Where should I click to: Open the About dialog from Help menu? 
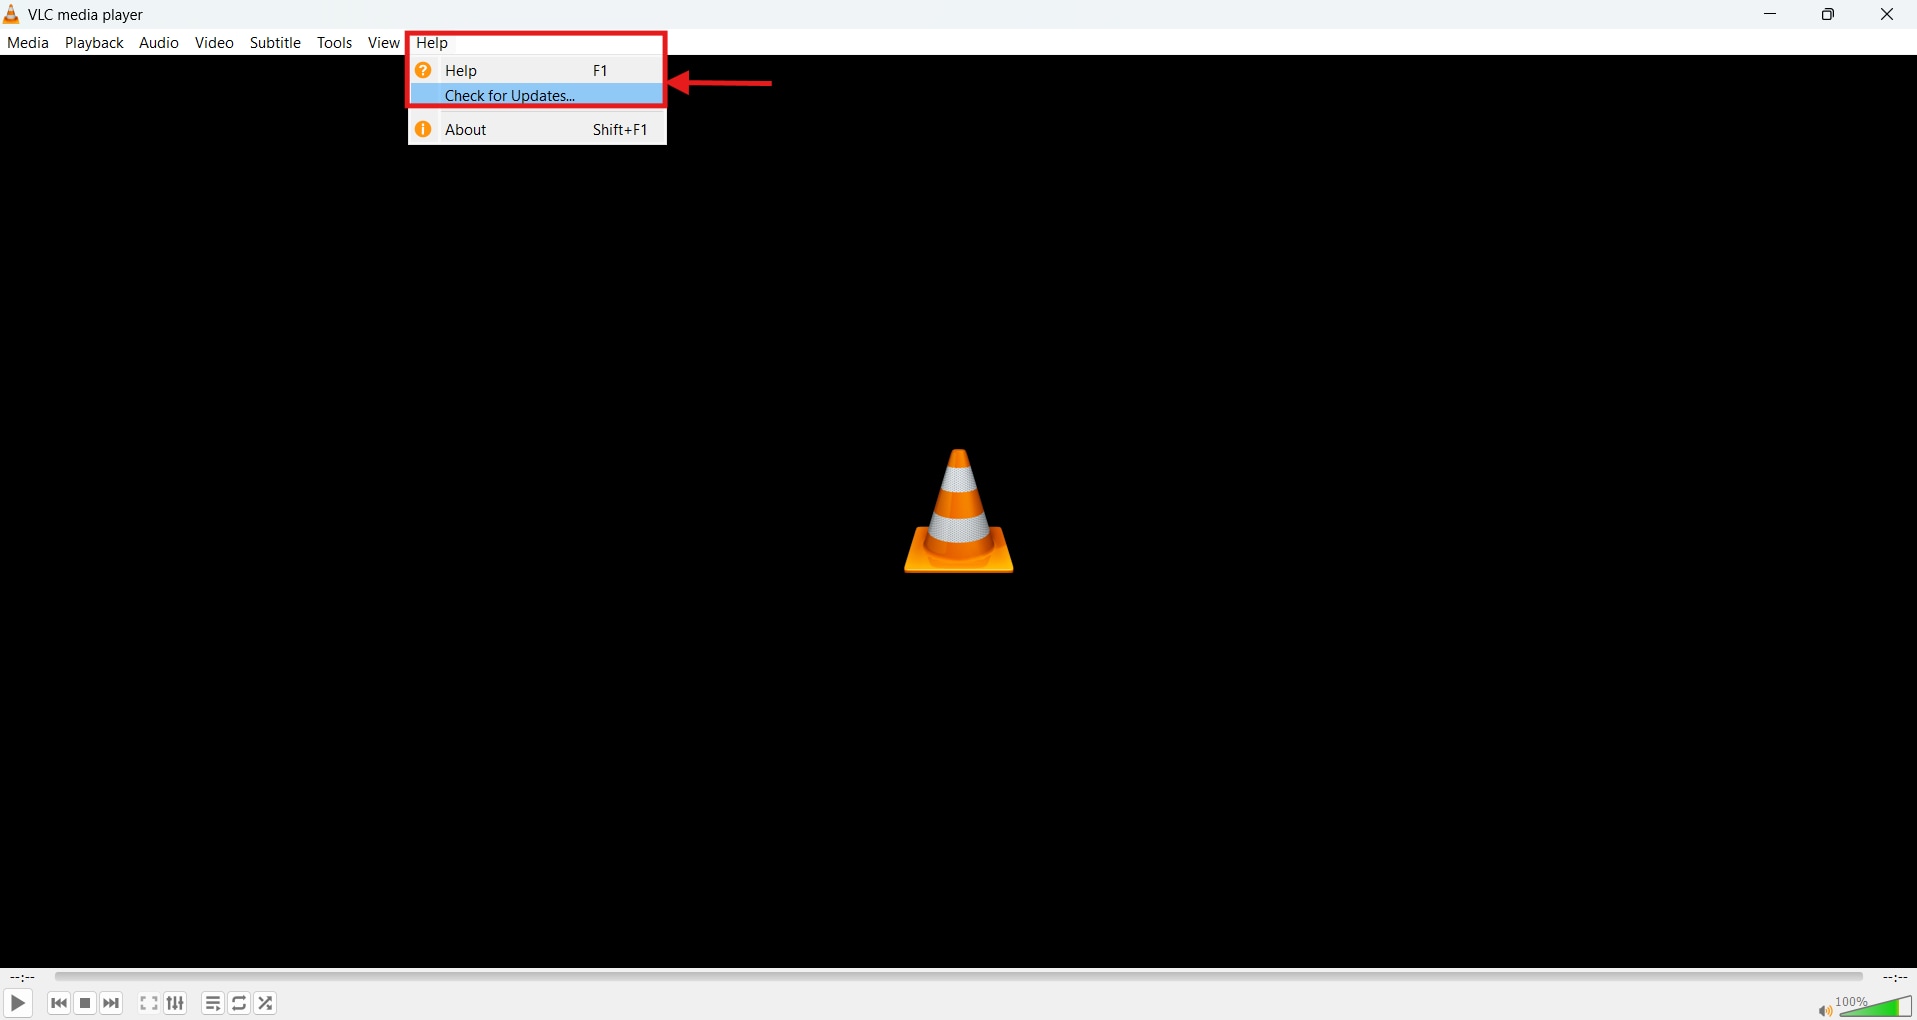[466, 129]
